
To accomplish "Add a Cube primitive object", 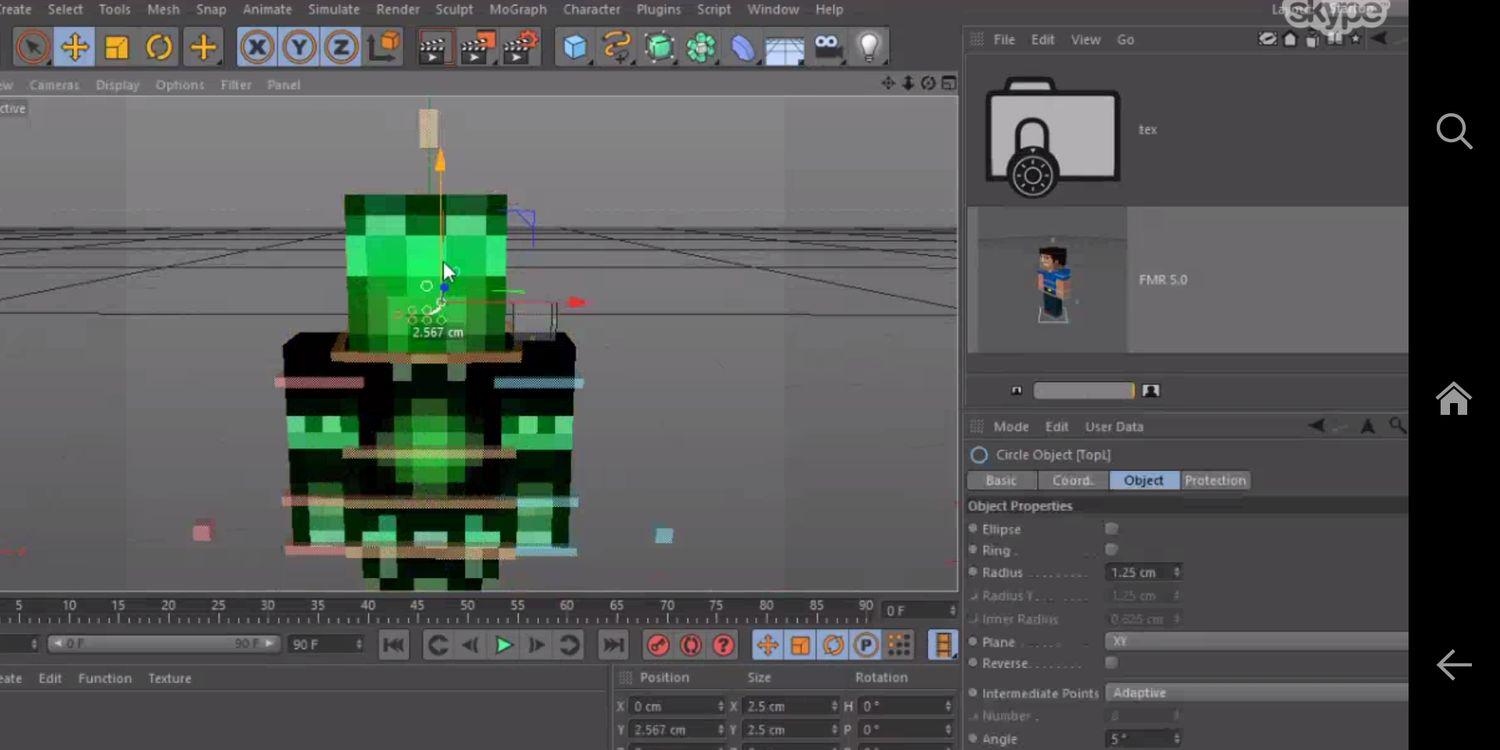I will point(575,47).
